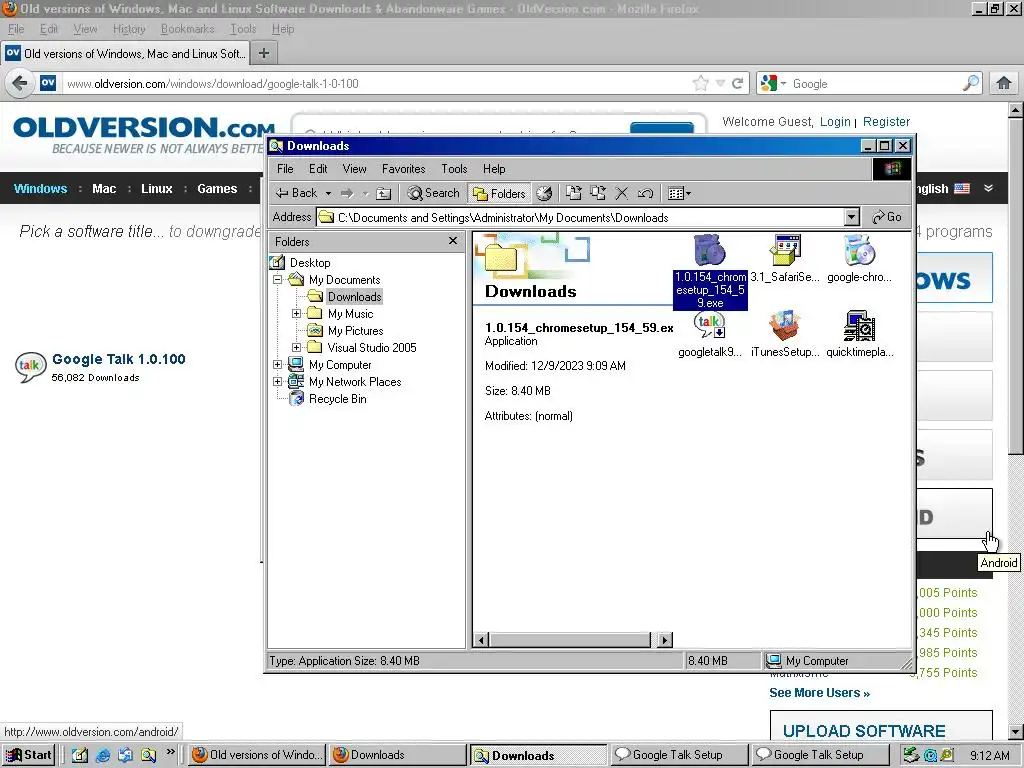
Task: Select the googletalk9... file icon
Action: tap(710, 326)
